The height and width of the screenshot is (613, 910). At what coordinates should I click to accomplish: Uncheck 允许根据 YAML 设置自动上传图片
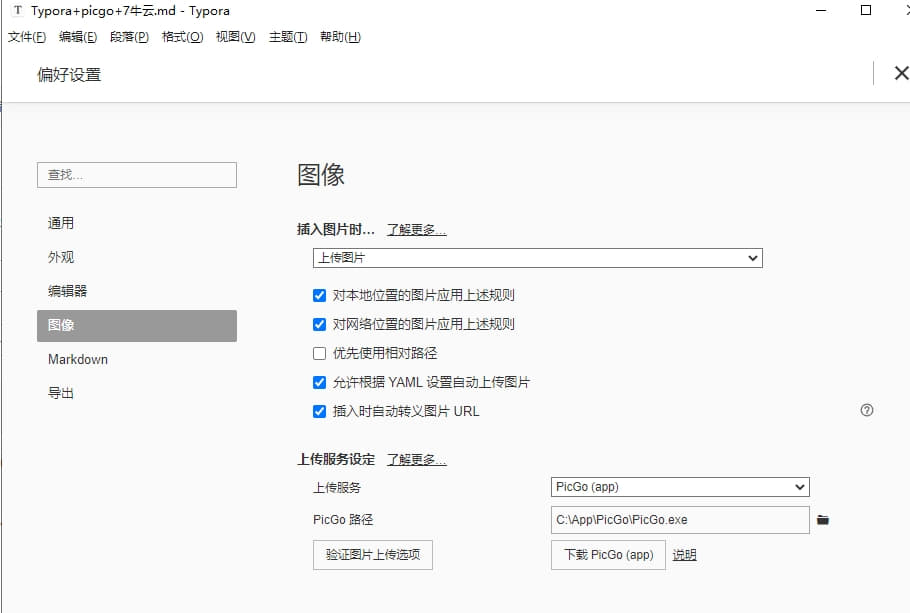322,382
